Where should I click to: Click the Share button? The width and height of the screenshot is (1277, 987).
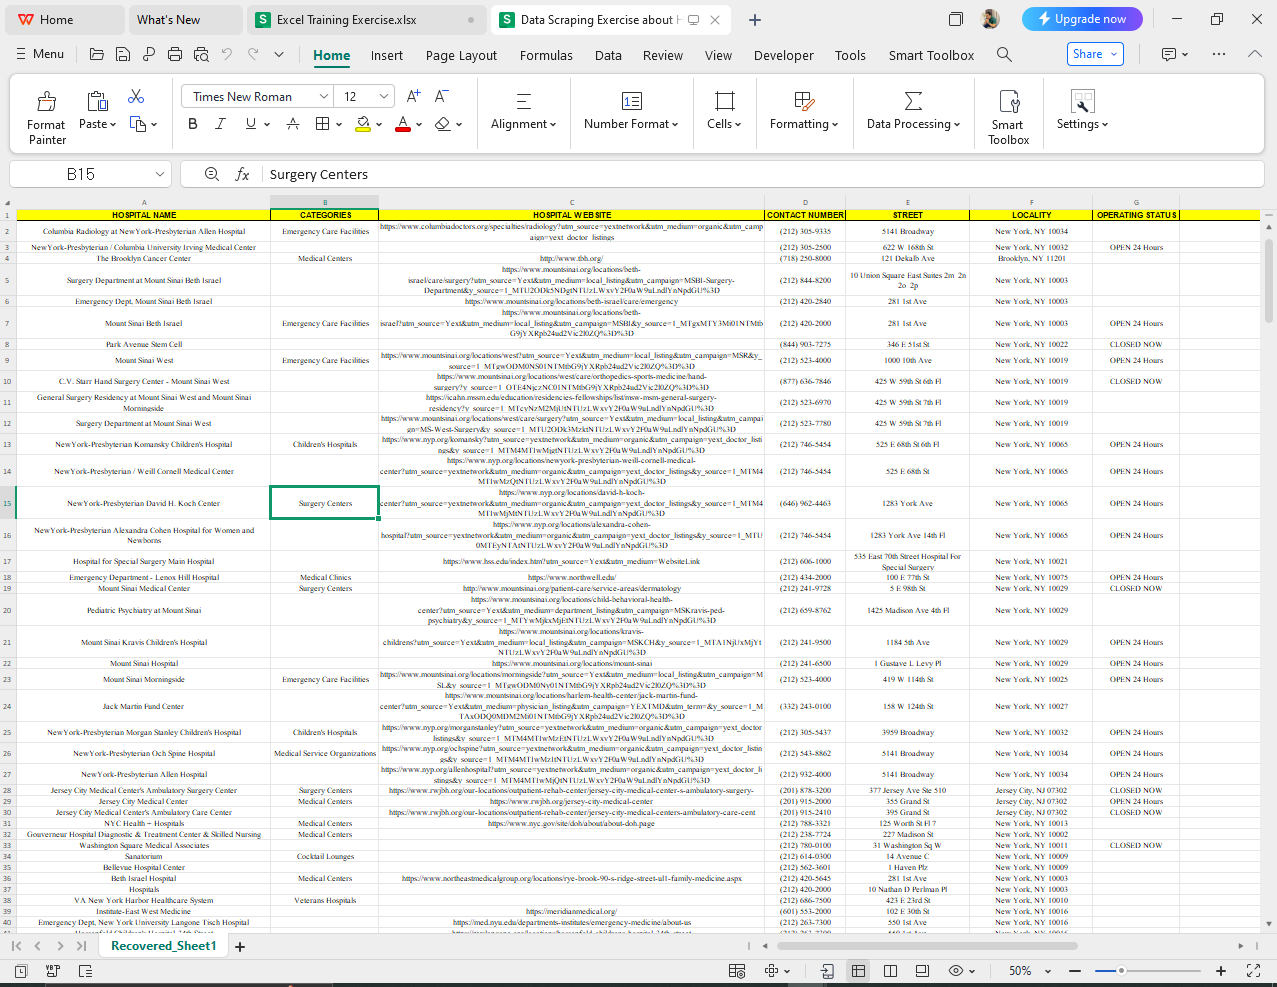coord(1095,54)
